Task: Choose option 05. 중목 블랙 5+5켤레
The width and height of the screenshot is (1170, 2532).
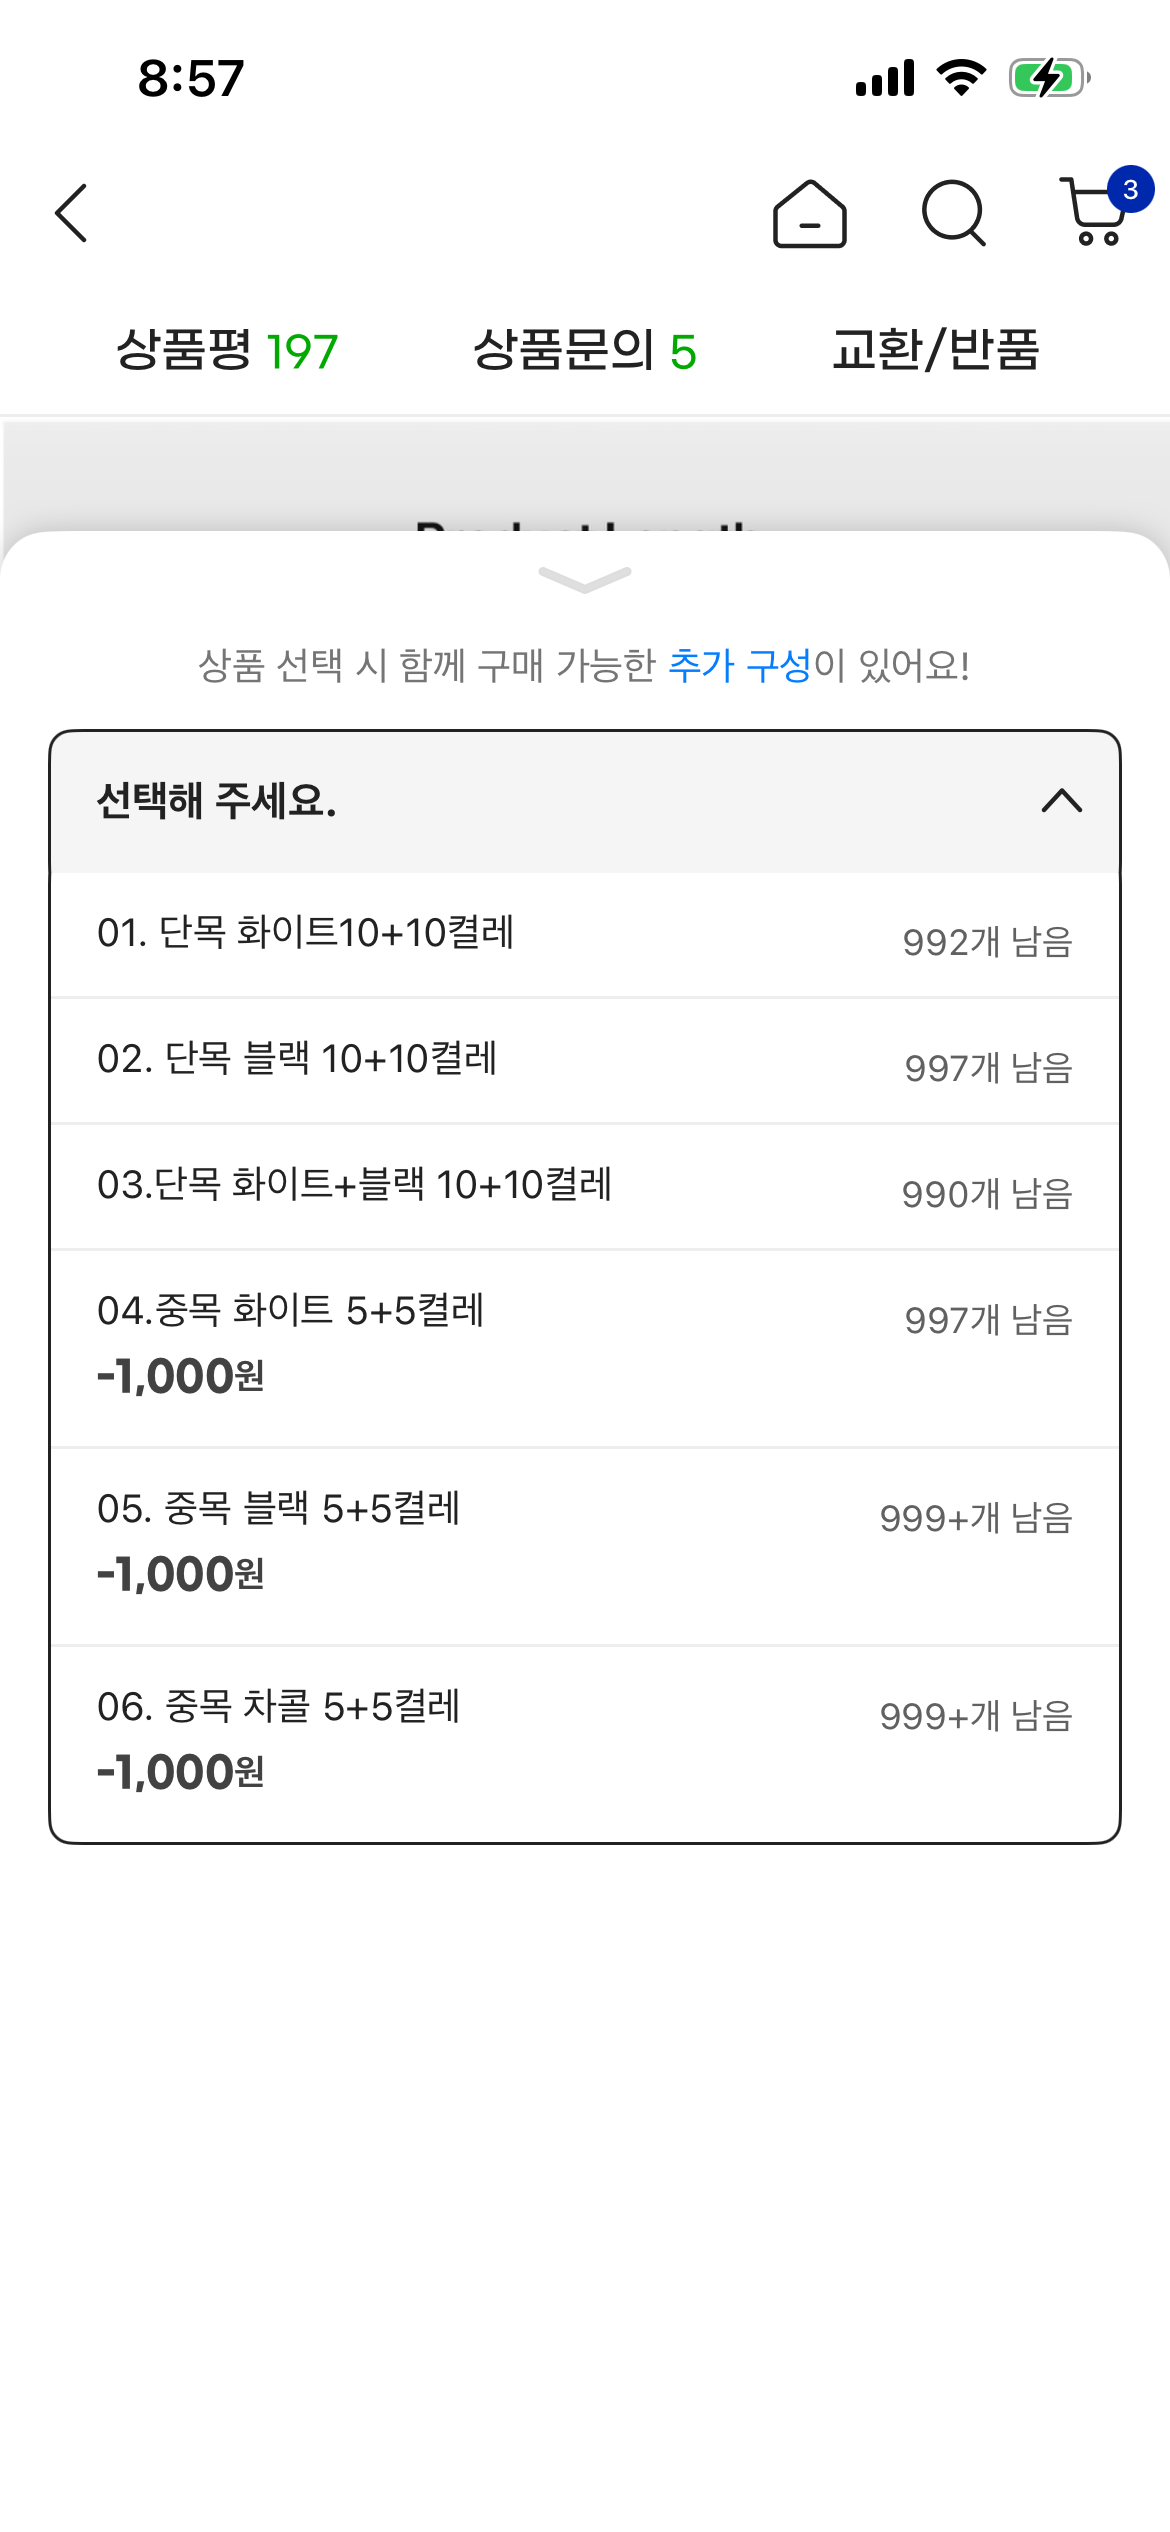Action: 585,1544
